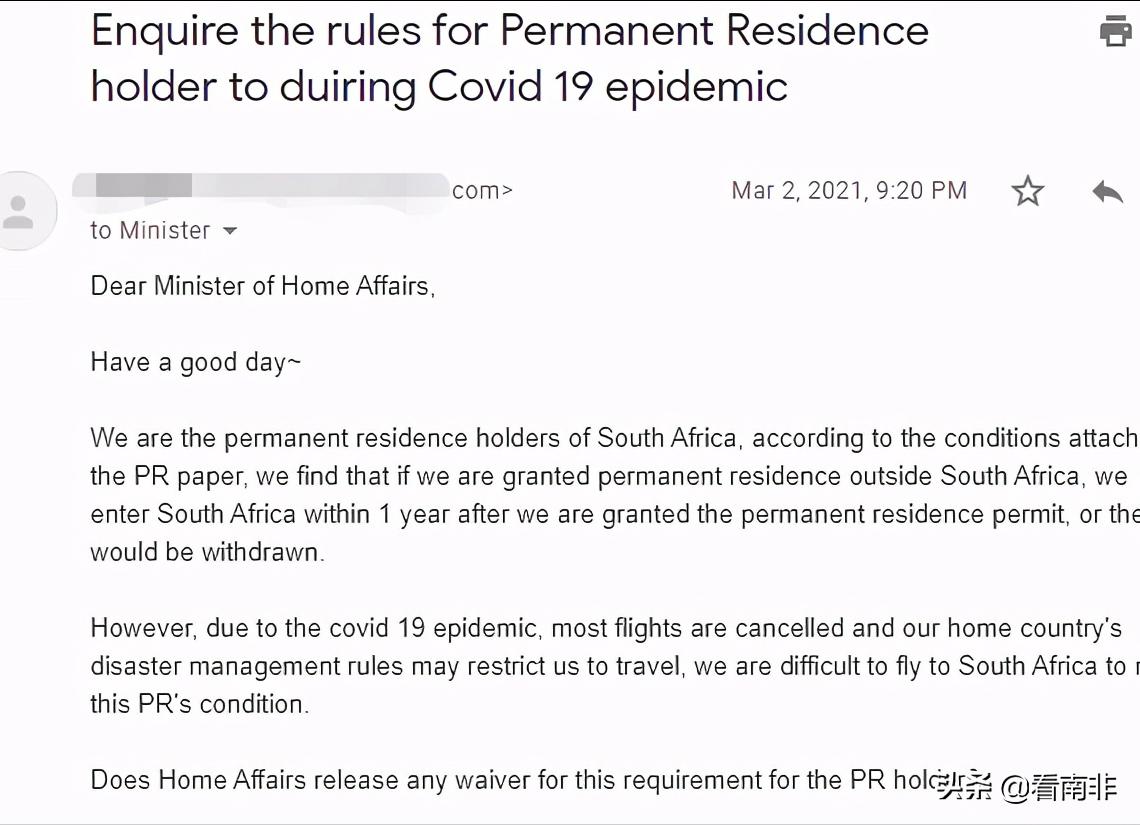Star this email message

[x=1027, y=190]
